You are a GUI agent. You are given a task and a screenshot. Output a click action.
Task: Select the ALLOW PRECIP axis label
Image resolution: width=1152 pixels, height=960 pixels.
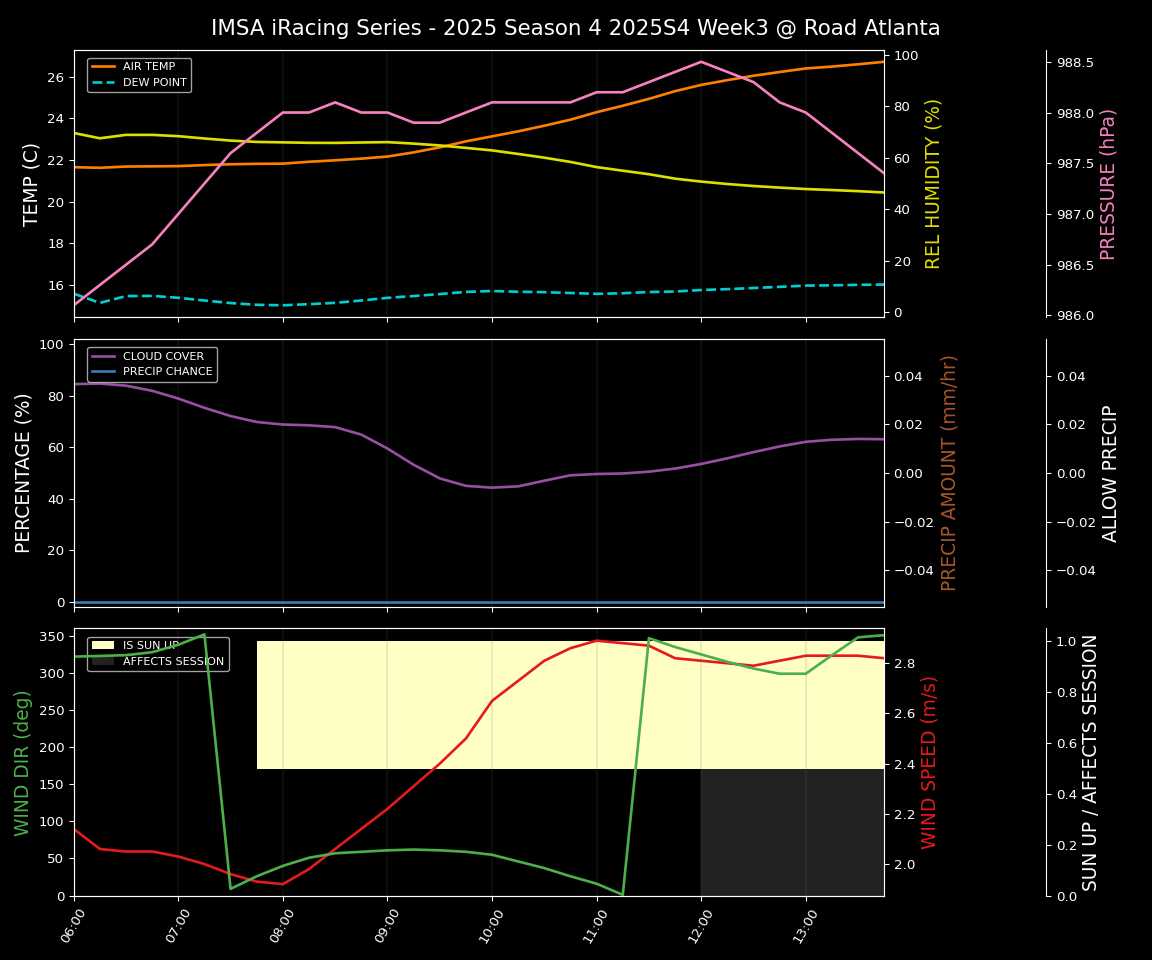[1110, 473]
